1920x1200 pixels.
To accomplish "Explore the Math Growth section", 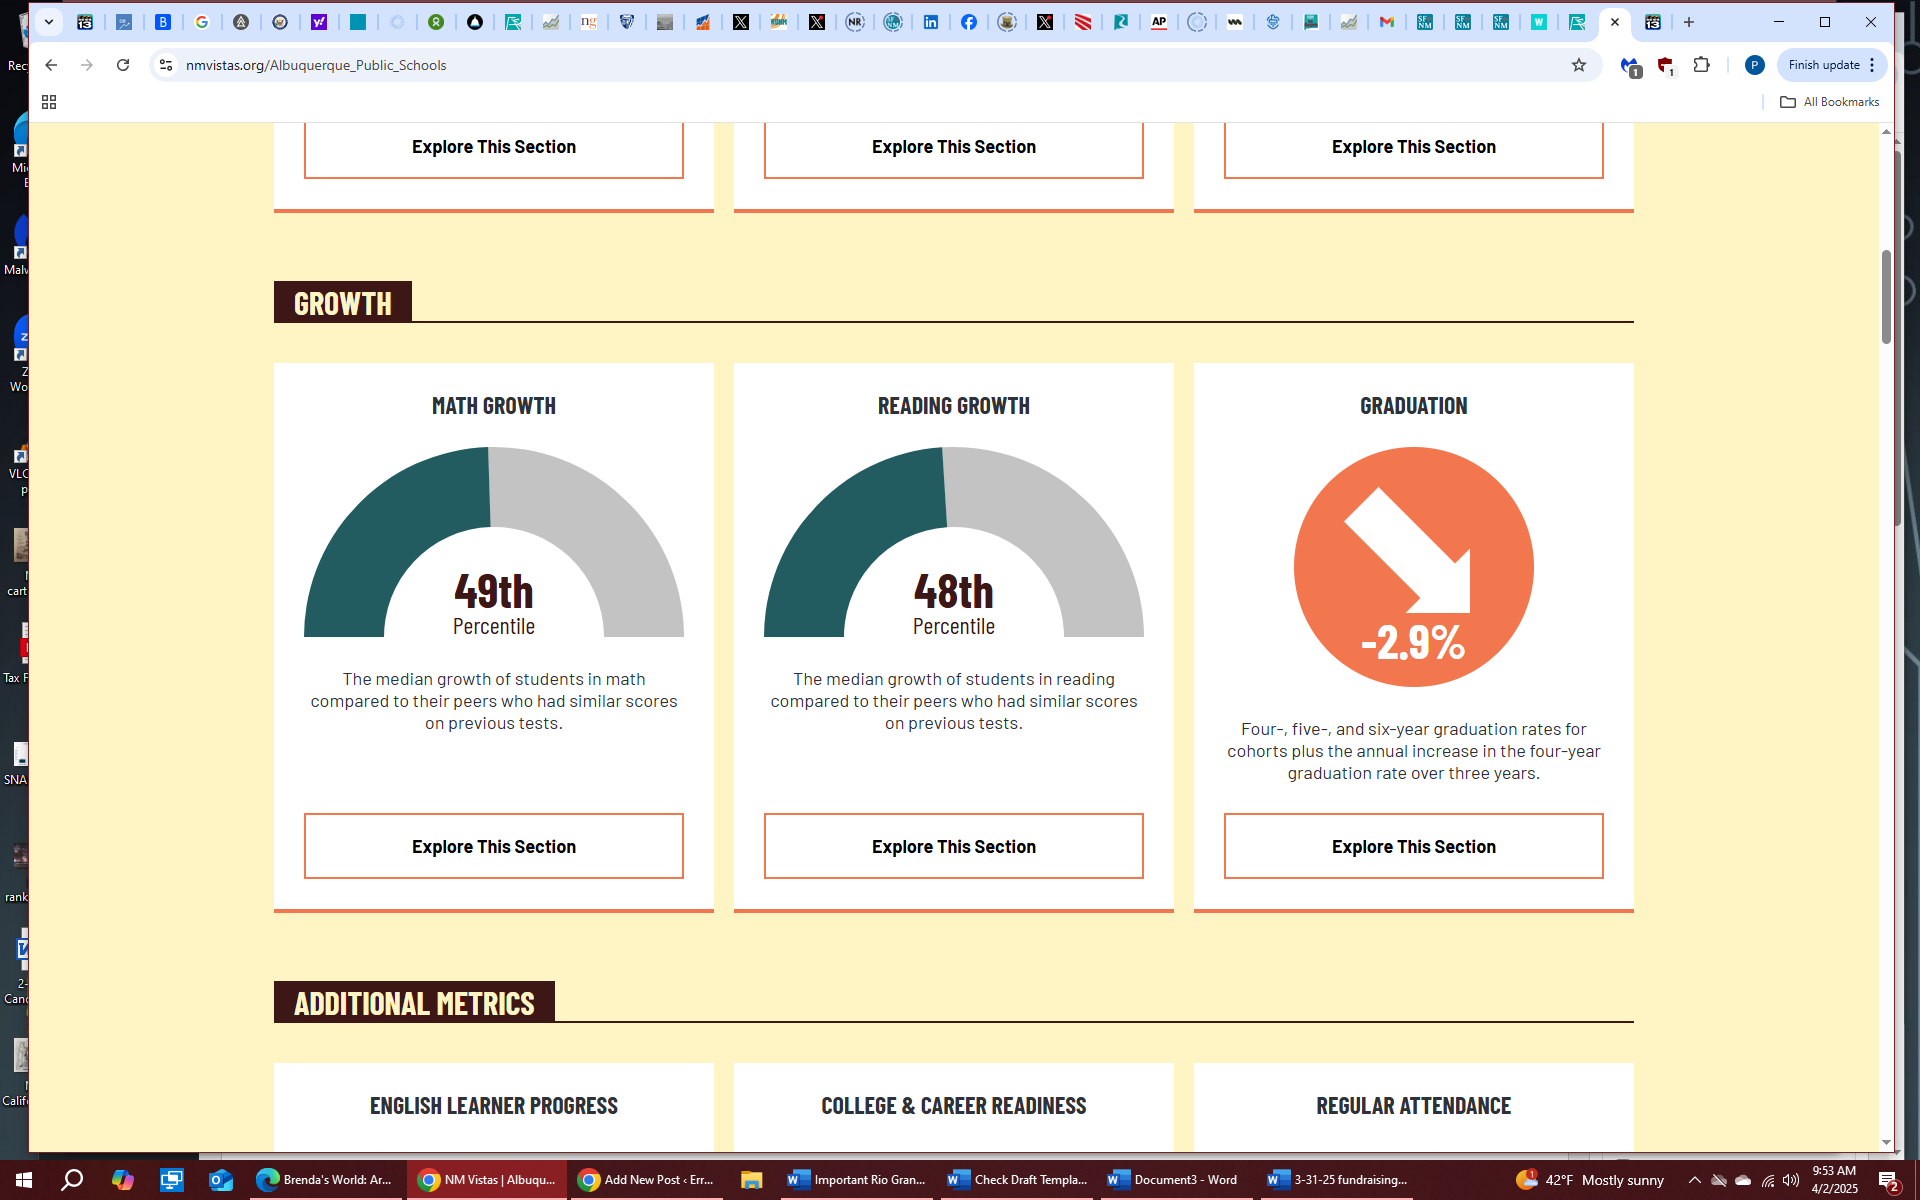I will pyautogui.click(x=493, y=846).
